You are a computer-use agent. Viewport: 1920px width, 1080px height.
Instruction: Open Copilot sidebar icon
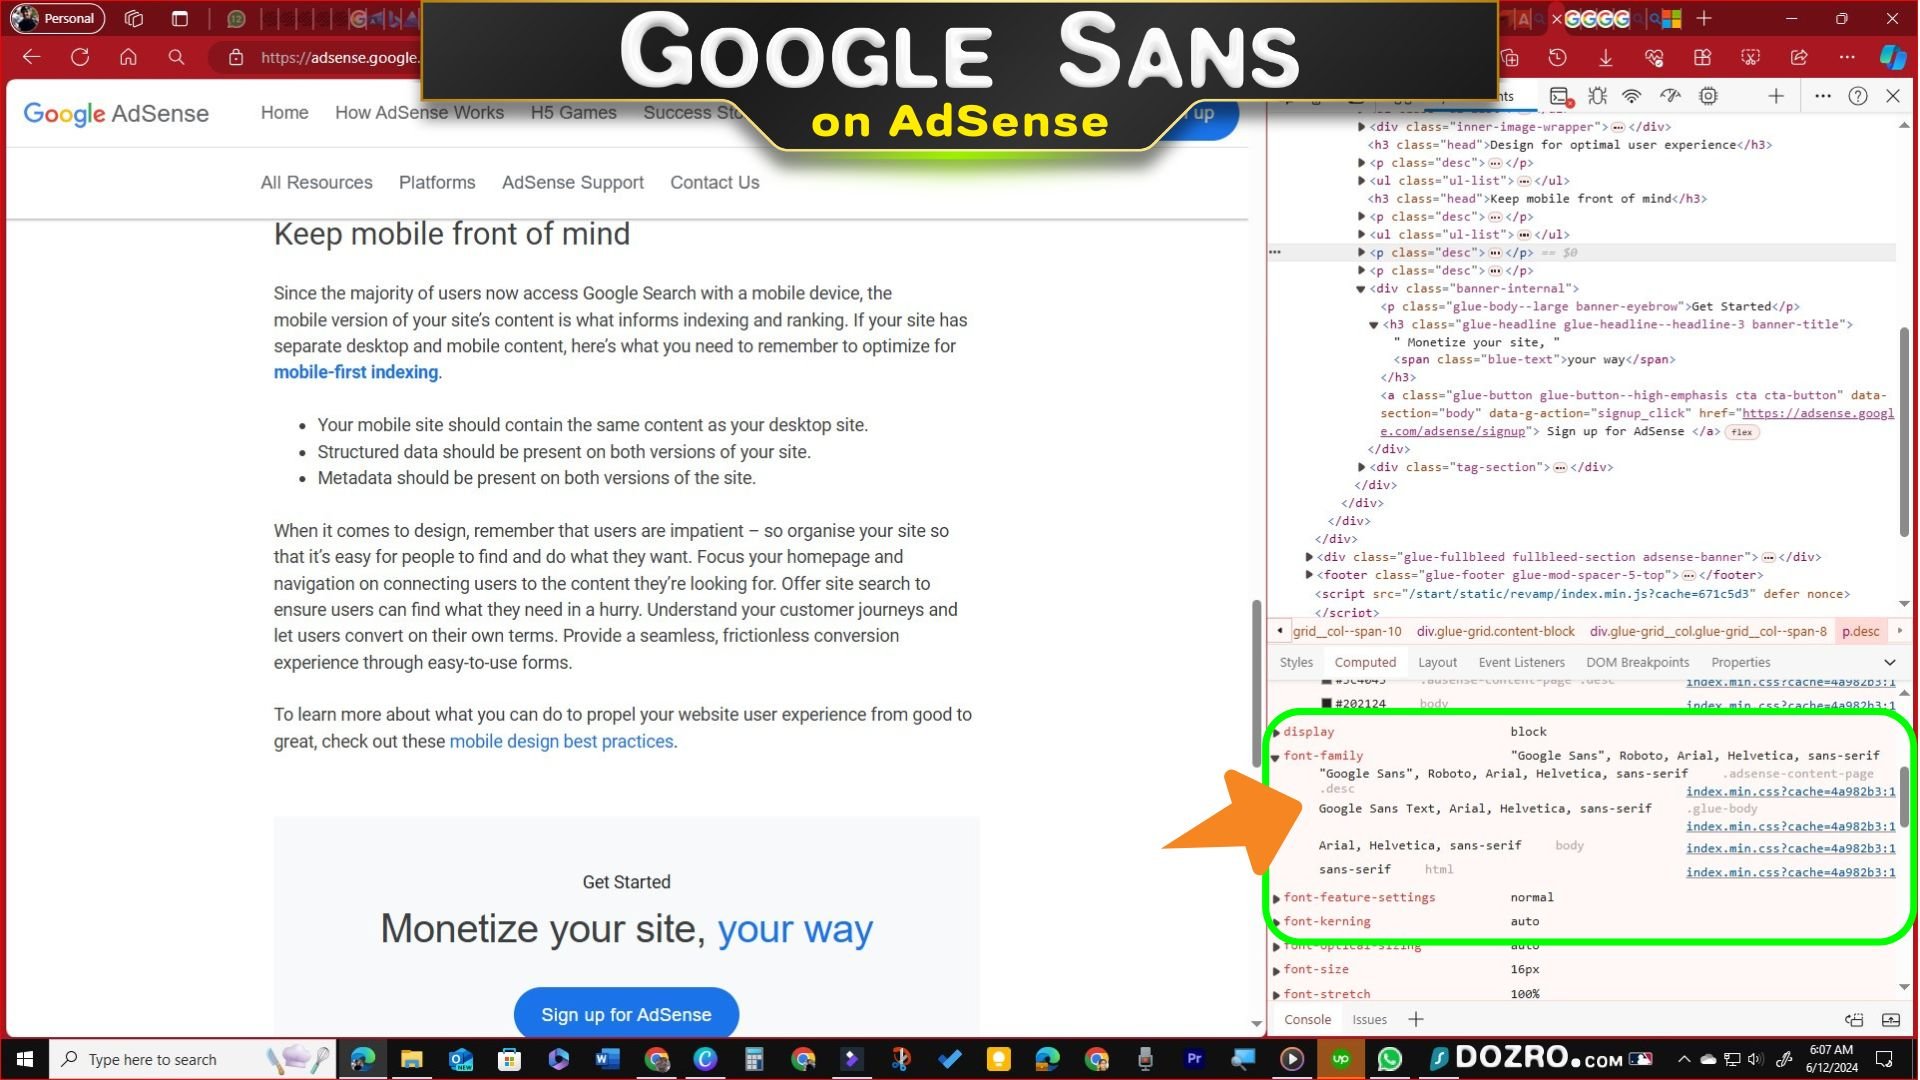pos(1892,57)
